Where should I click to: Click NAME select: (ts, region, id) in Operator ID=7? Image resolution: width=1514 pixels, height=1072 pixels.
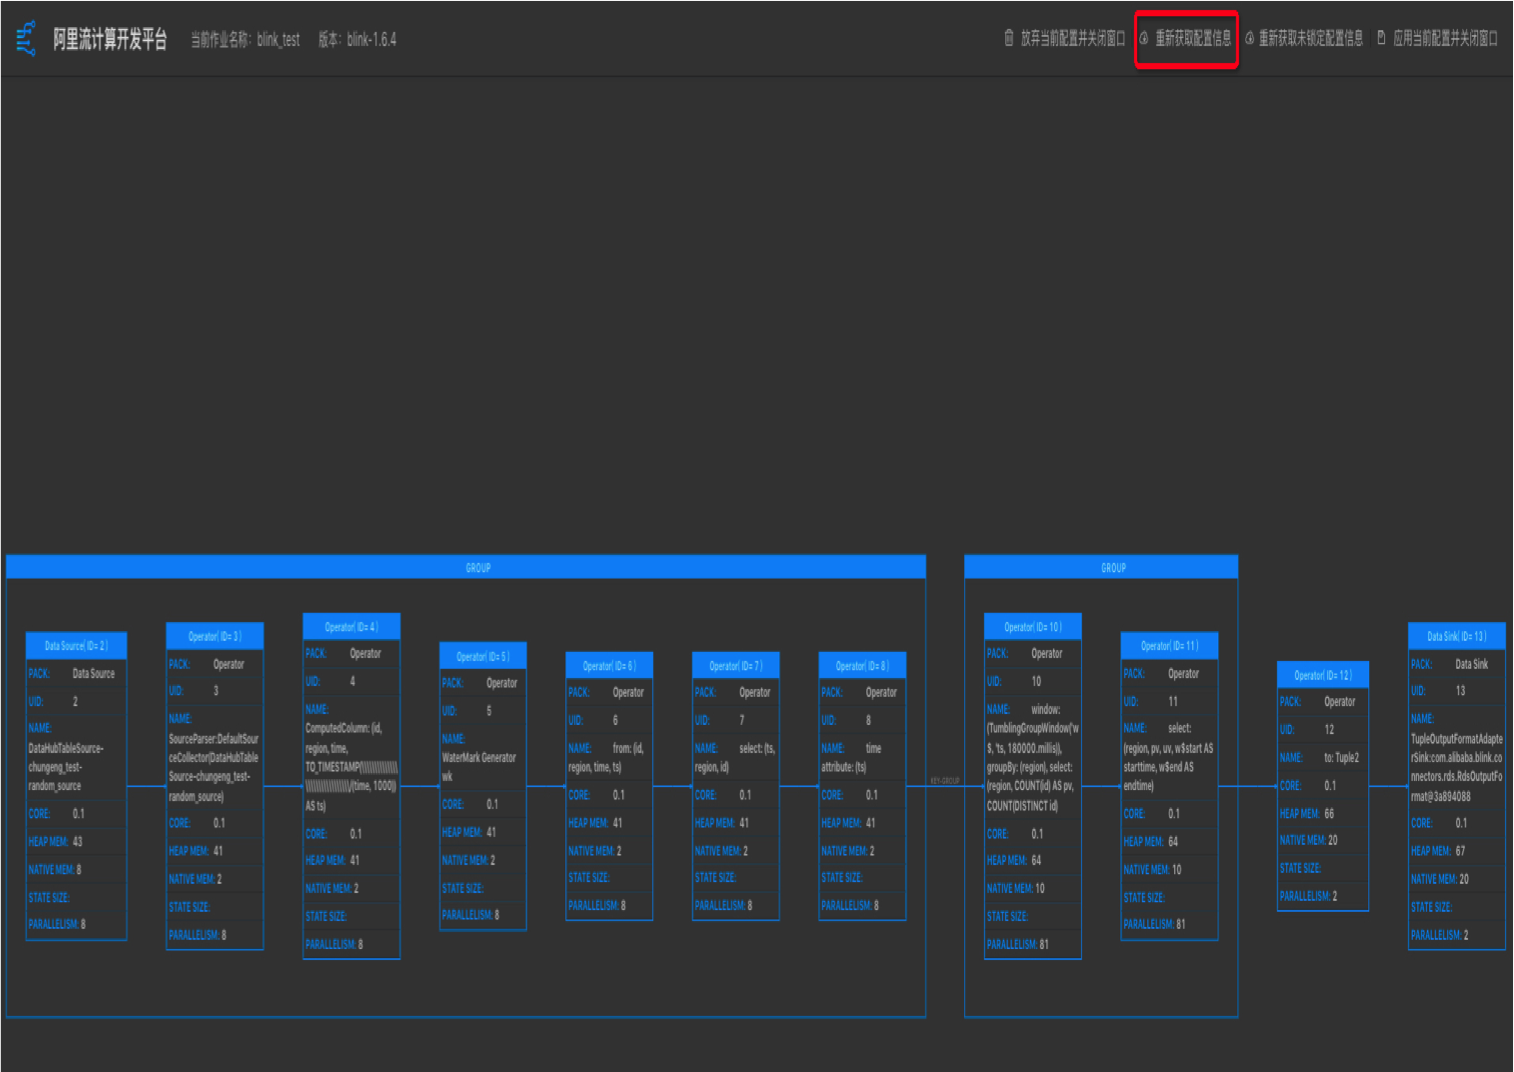pos(735,758)
